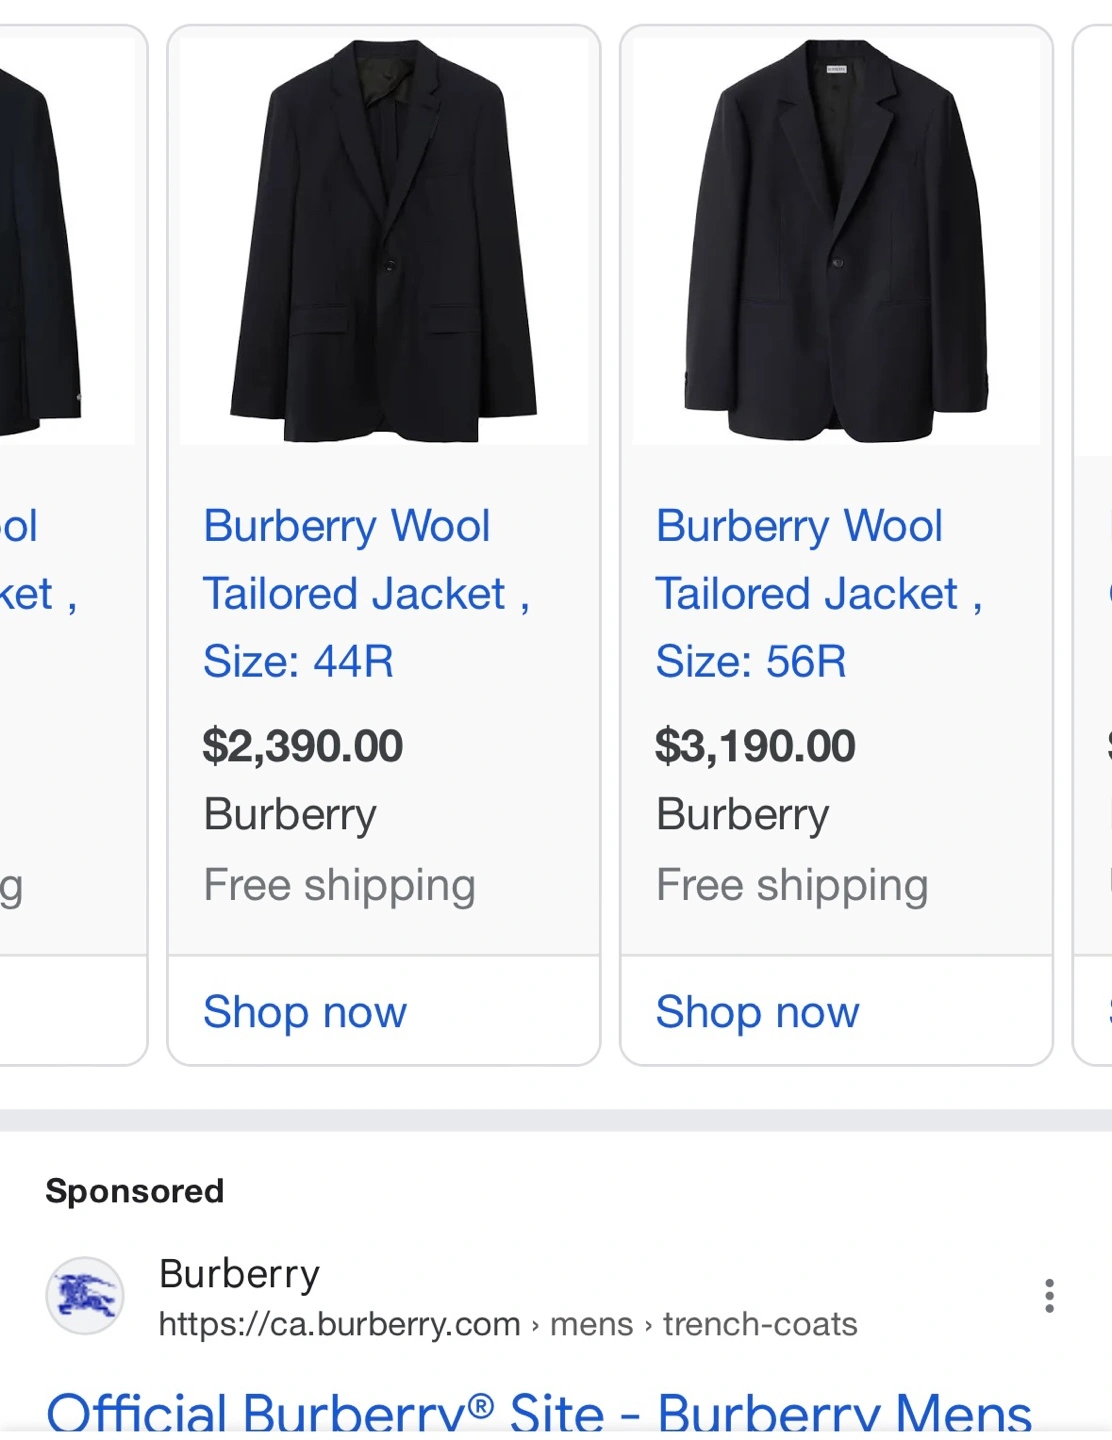Open the Official Burberry Site headline link

(539, 1412)
